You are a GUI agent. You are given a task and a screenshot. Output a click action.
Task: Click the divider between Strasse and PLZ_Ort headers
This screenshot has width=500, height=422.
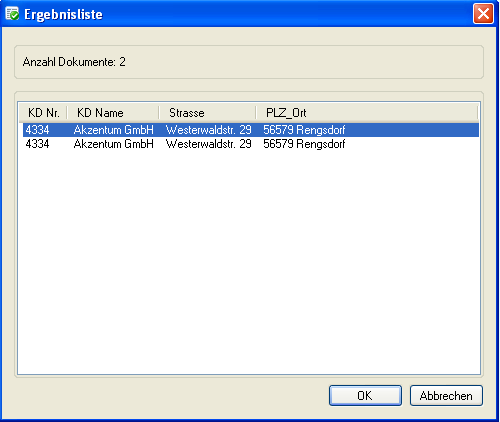tap(256, 113)
